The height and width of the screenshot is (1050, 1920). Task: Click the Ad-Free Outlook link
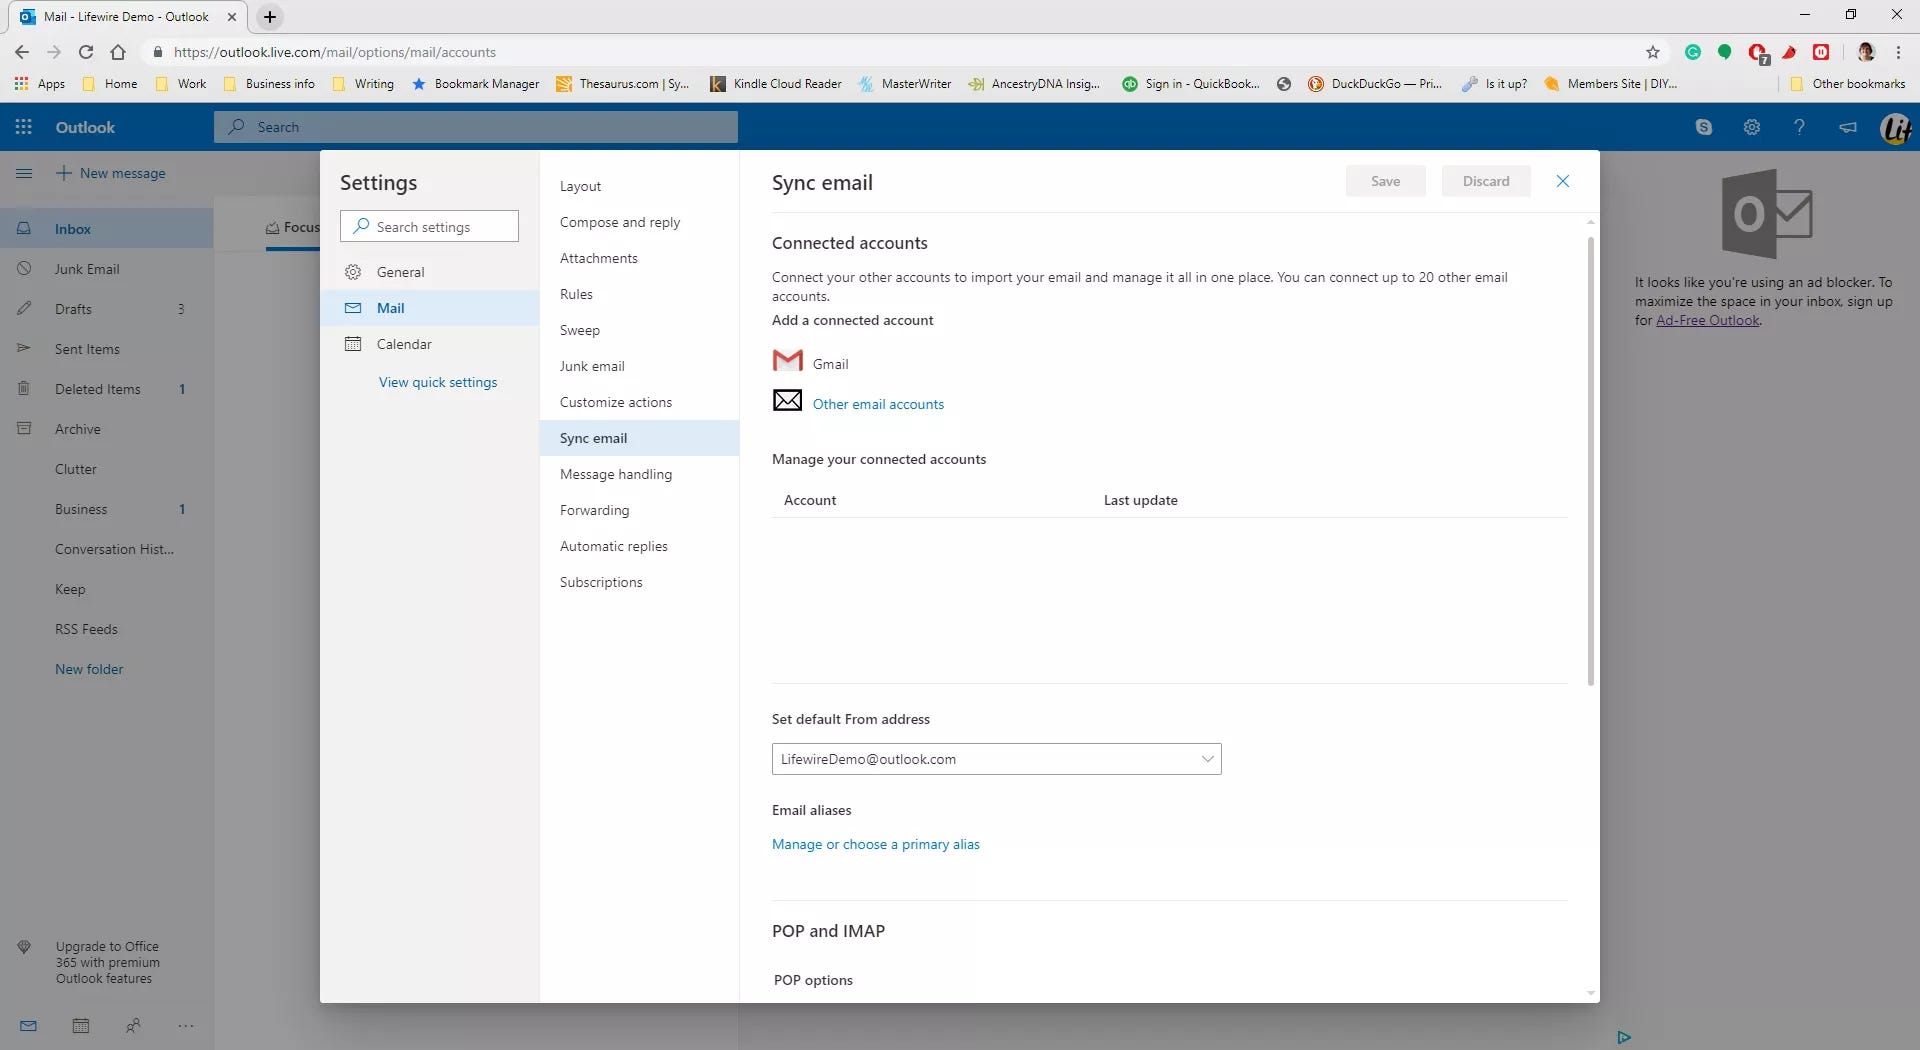tap(1707, 320)
